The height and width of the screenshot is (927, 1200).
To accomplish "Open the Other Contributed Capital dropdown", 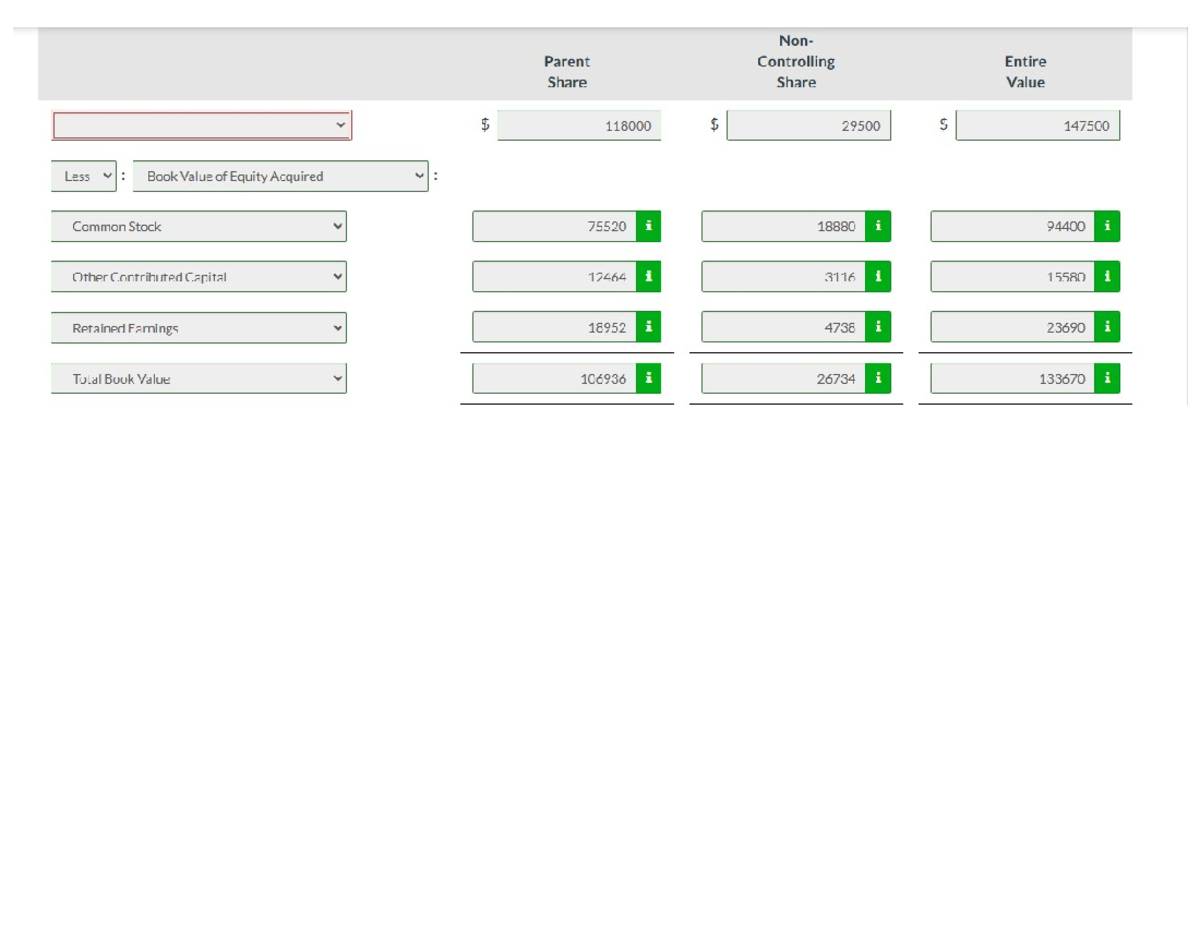I will tap(199, 277).
